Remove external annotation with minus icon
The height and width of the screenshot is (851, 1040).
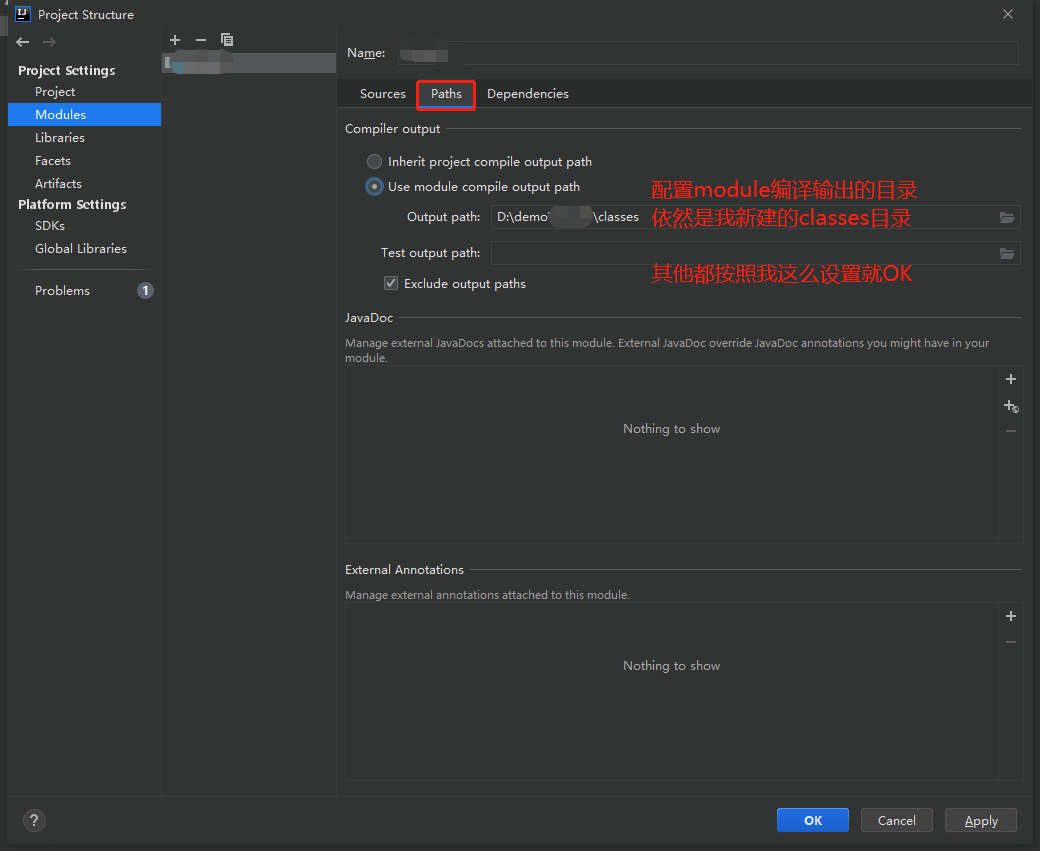[1011, 642]
